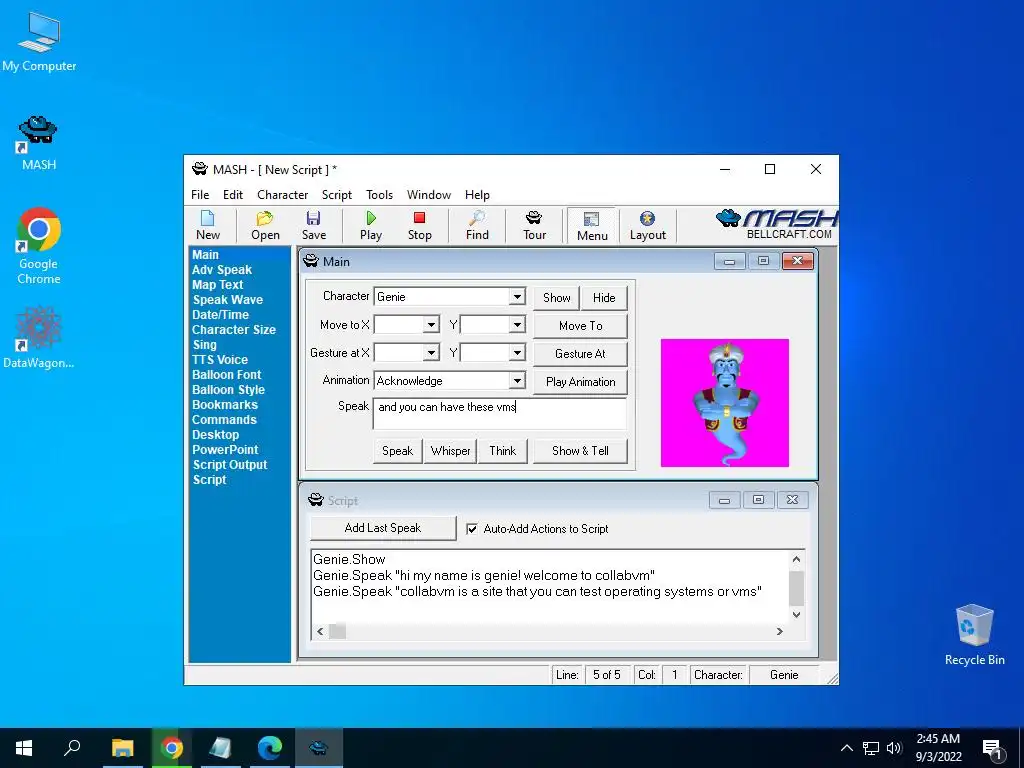
Task: Click the Show character button
Action: [x=556, y=298]
